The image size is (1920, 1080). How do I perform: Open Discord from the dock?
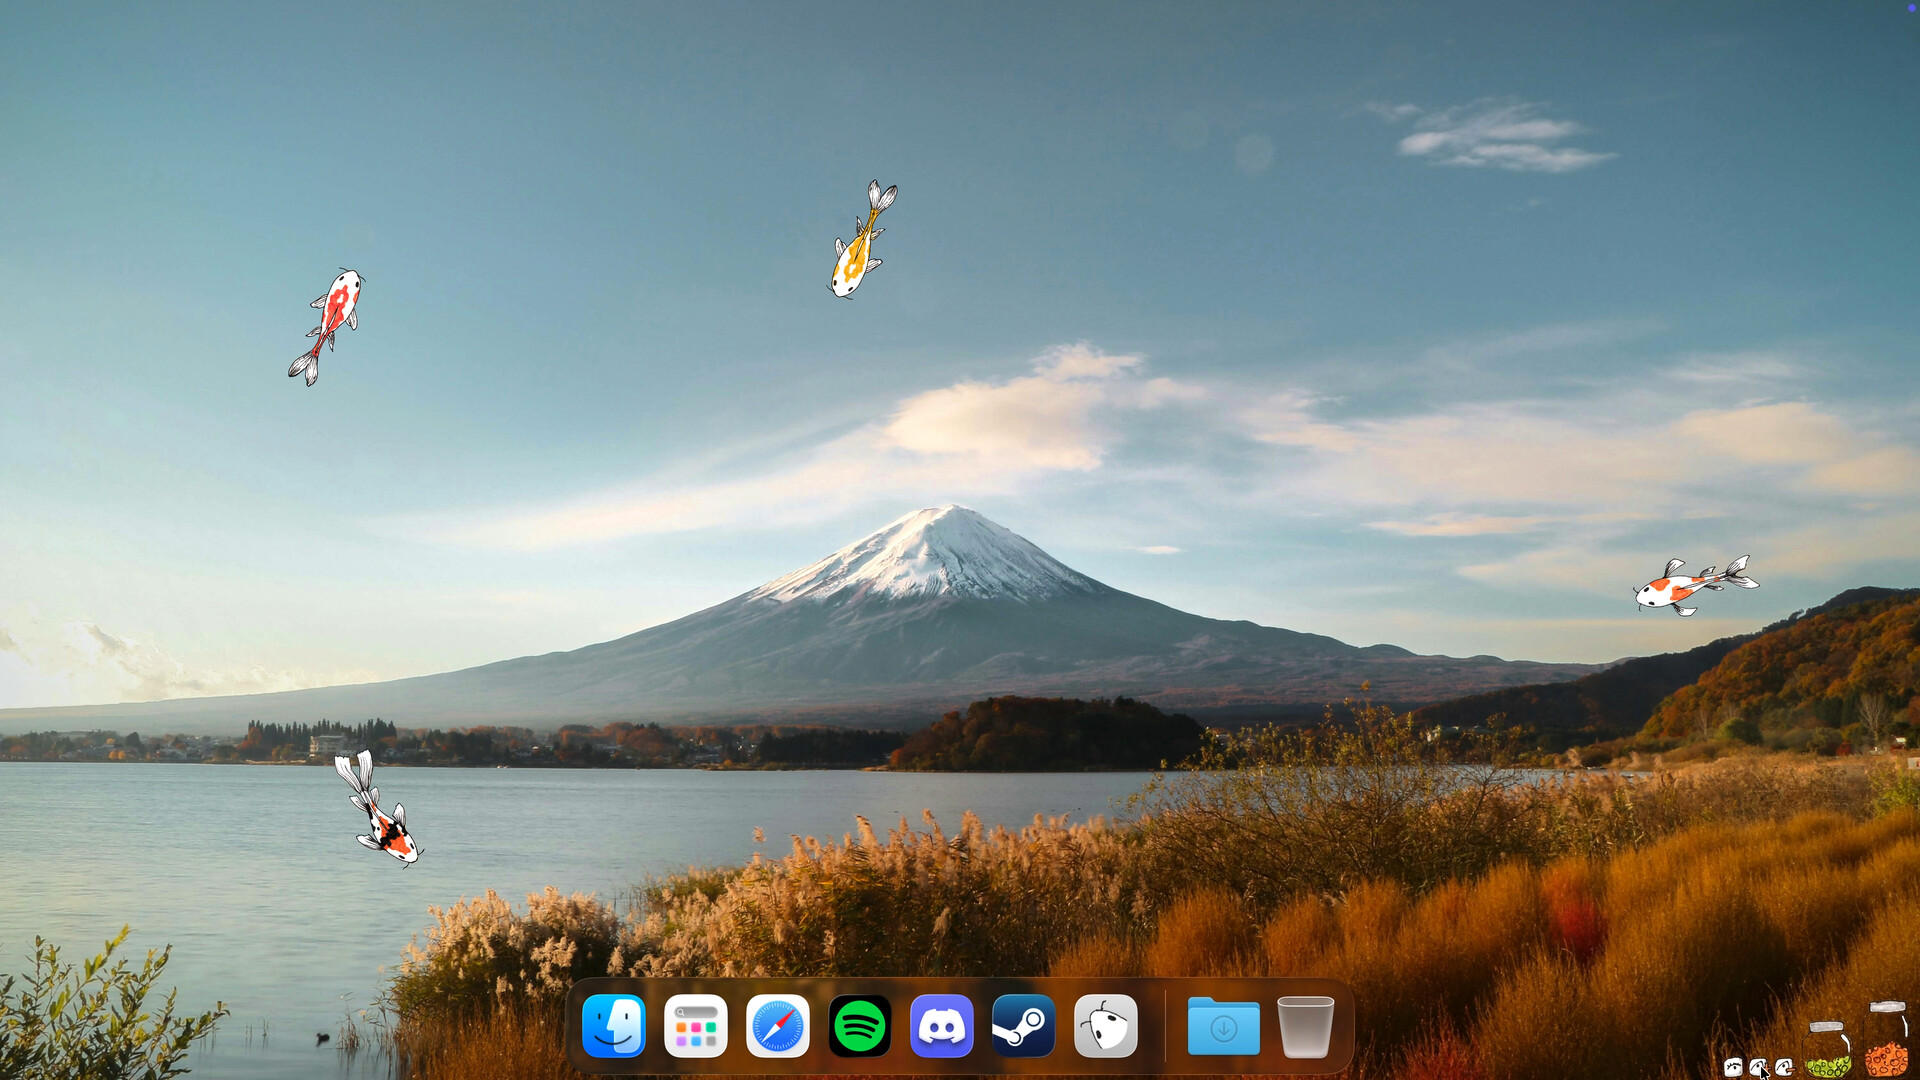tap(940, 1025)
